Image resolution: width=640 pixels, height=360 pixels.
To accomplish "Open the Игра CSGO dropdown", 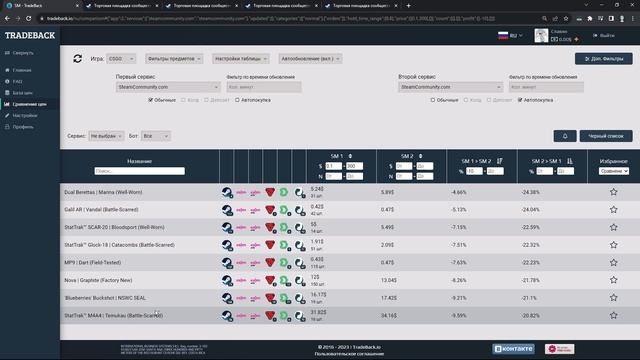I will pos(121,59).
